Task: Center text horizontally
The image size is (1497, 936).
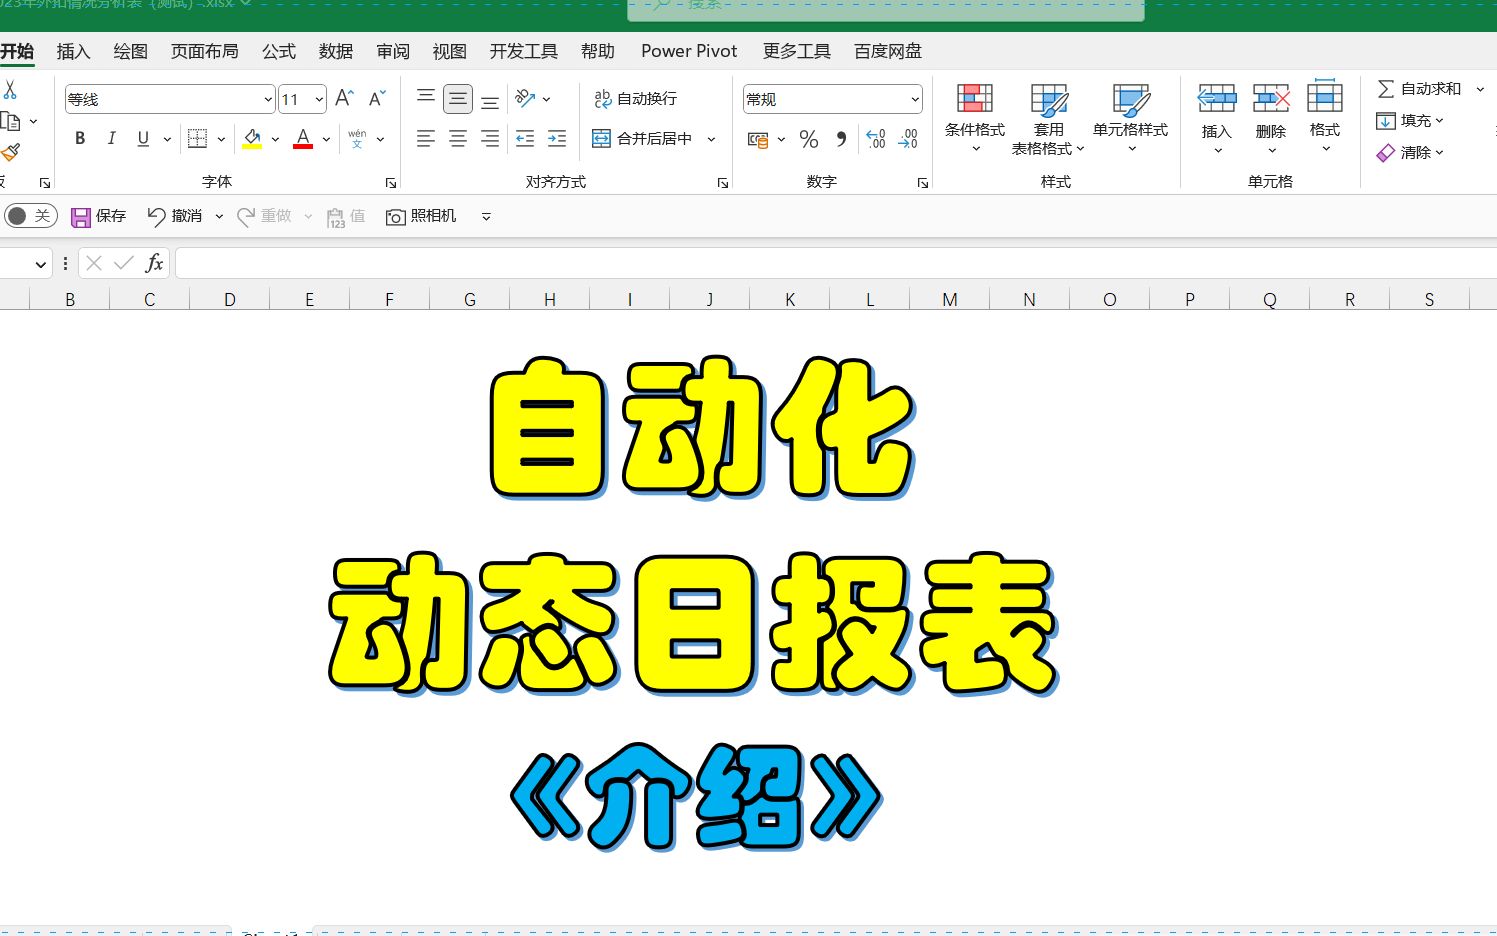Action: coord(458,139)
